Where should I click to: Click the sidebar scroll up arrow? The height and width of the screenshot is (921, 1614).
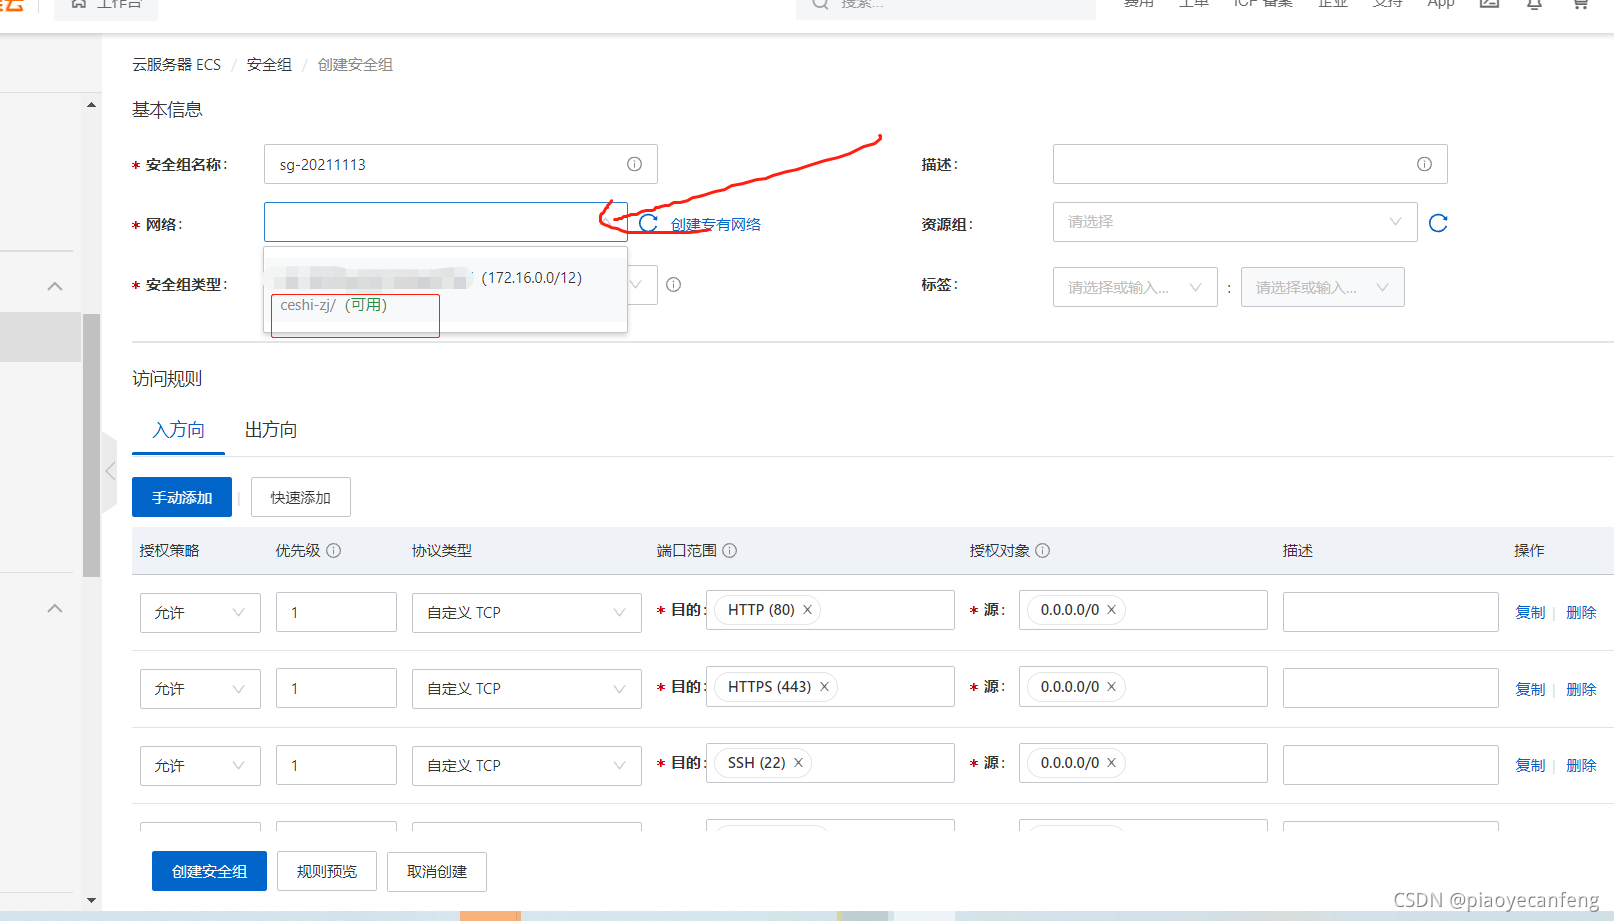[91, 105]
